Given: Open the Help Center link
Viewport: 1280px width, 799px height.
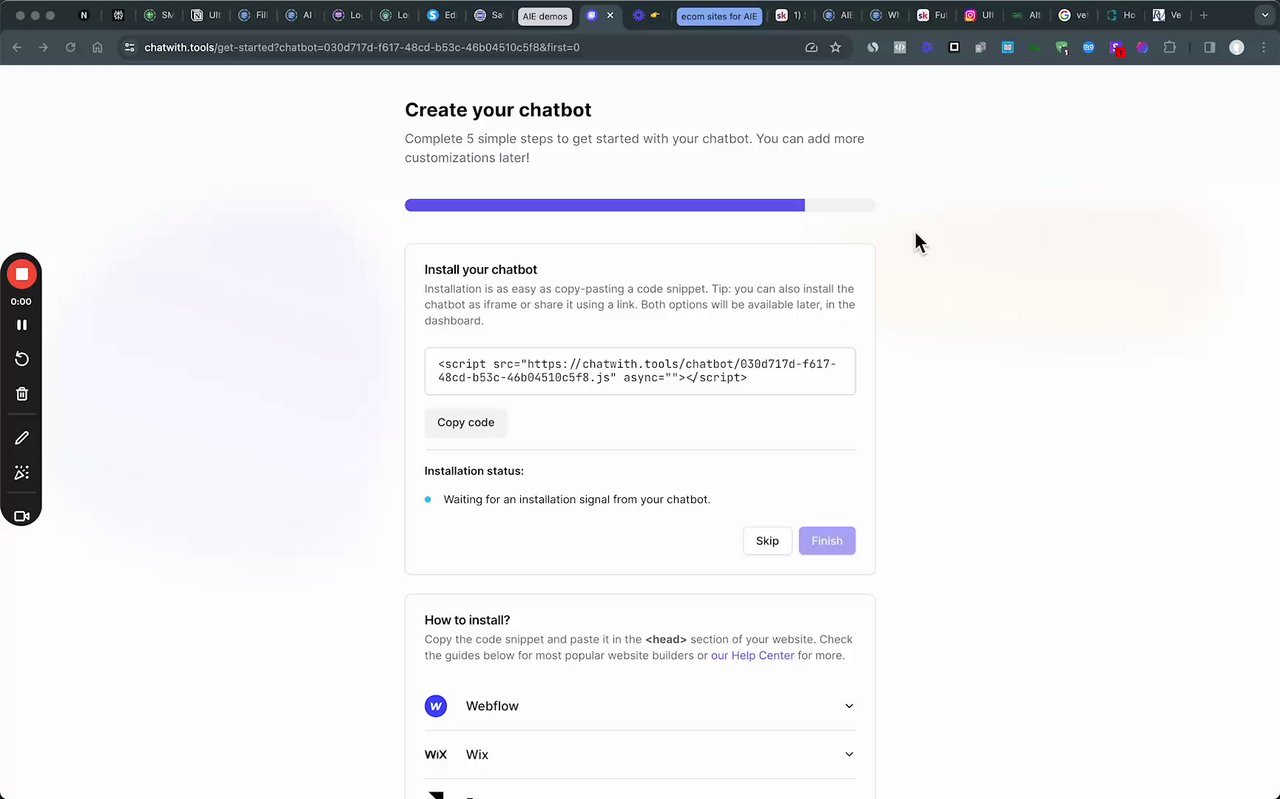Looking at the screenshot, I should click(752, 656).
